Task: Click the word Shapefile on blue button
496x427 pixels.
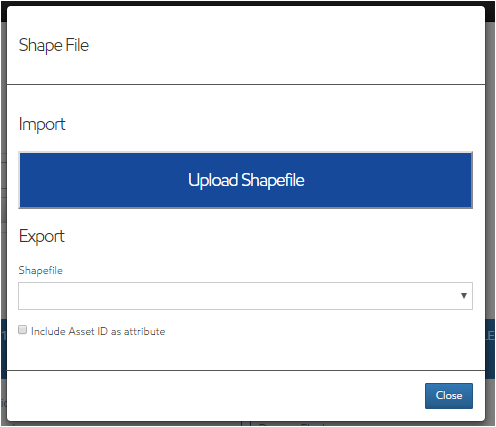Action: (273, 180)
